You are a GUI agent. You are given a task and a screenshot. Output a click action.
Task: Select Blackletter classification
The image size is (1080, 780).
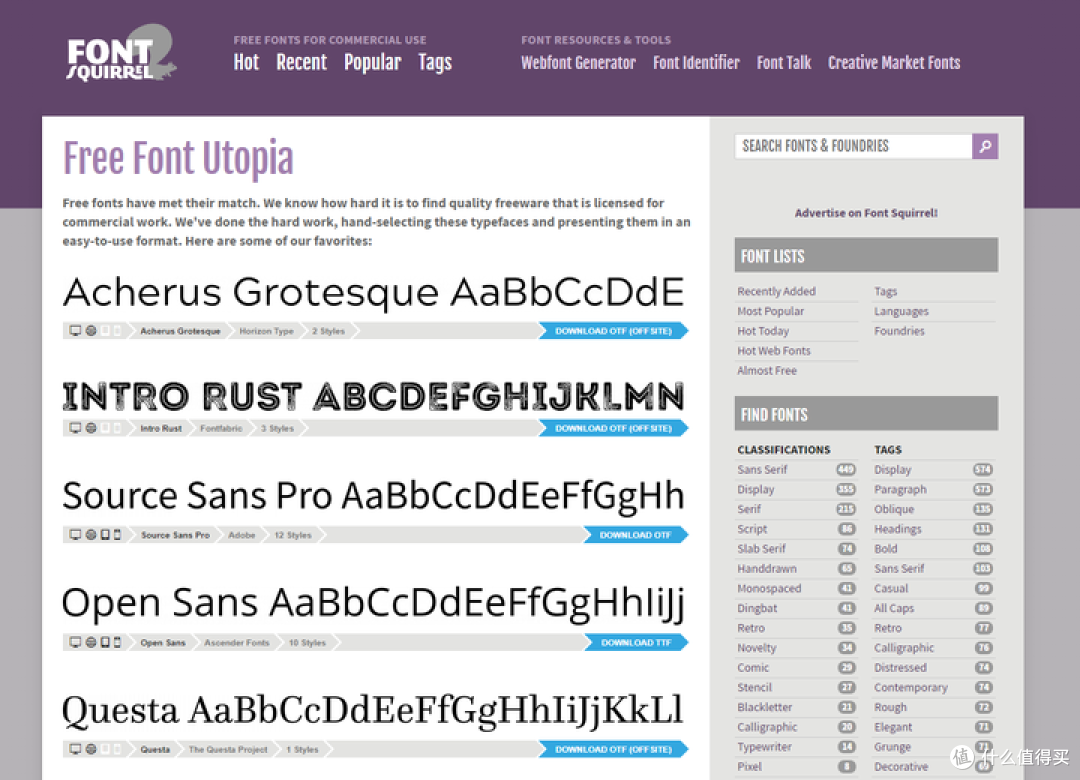(x=765, y=708)
